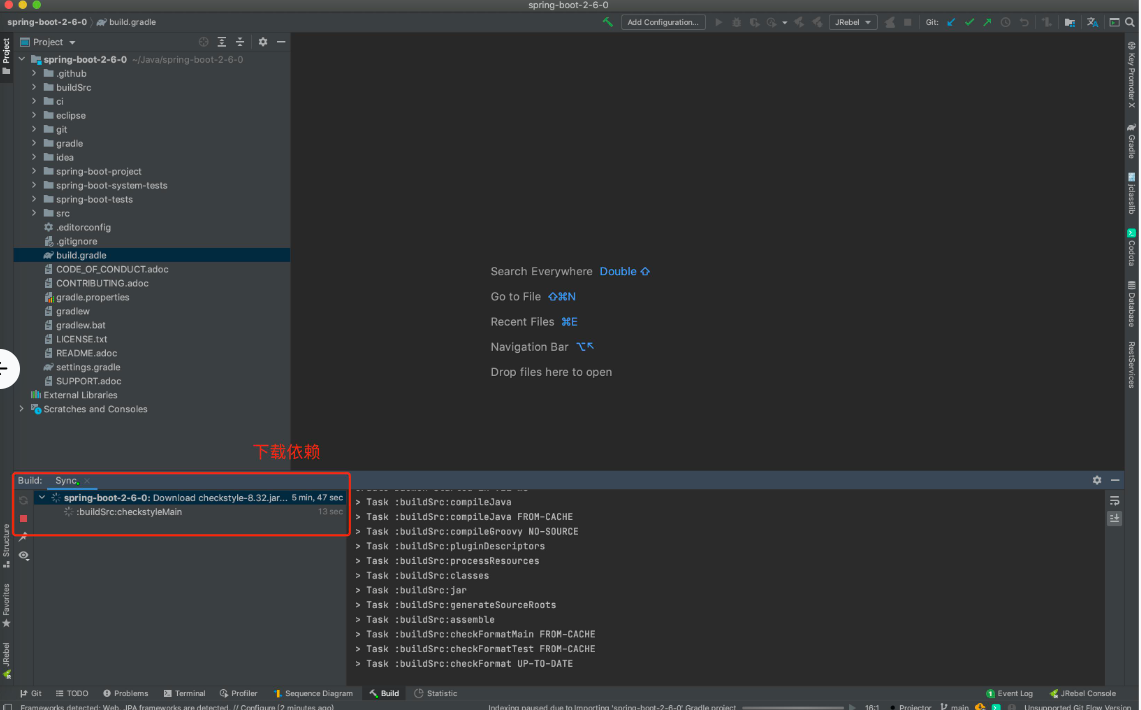Collapse spring-boot-2-6-0 sync task node
Screen dimensions: 1141x710
pyautogui.click(x=41, y=498)
